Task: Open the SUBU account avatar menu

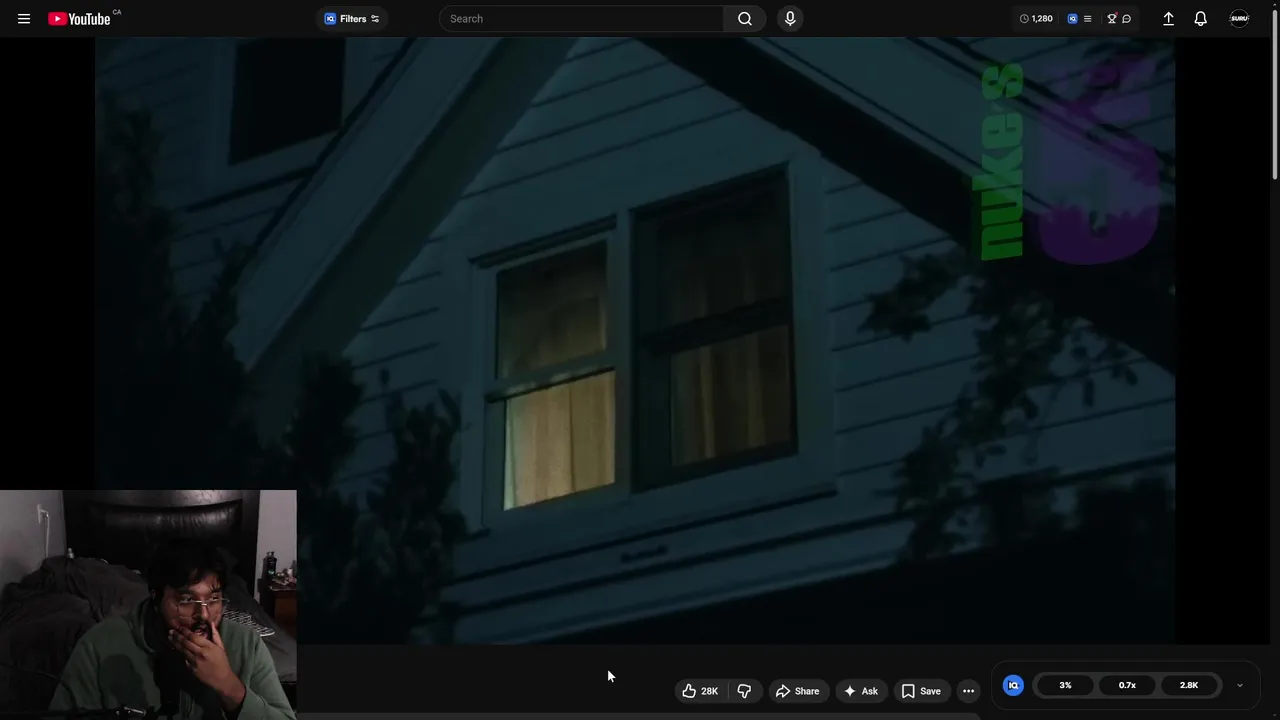Action: pyautogui.click(x=1239, y=19)
